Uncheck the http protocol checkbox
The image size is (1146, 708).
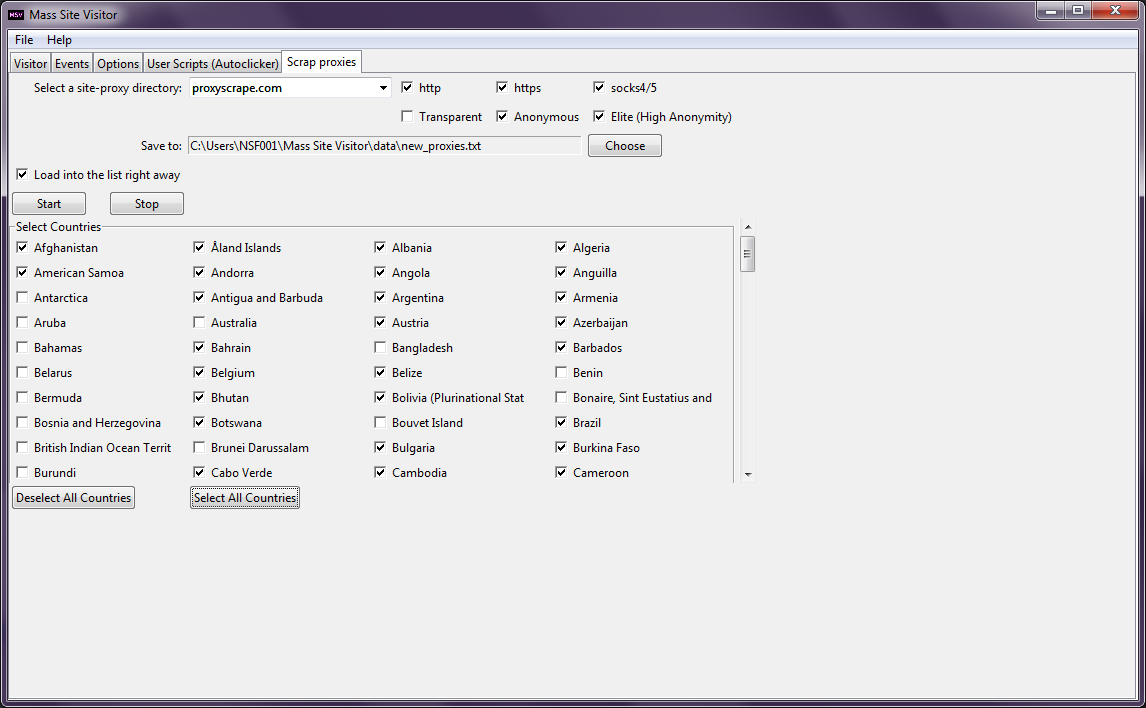(x=407, y=88)
